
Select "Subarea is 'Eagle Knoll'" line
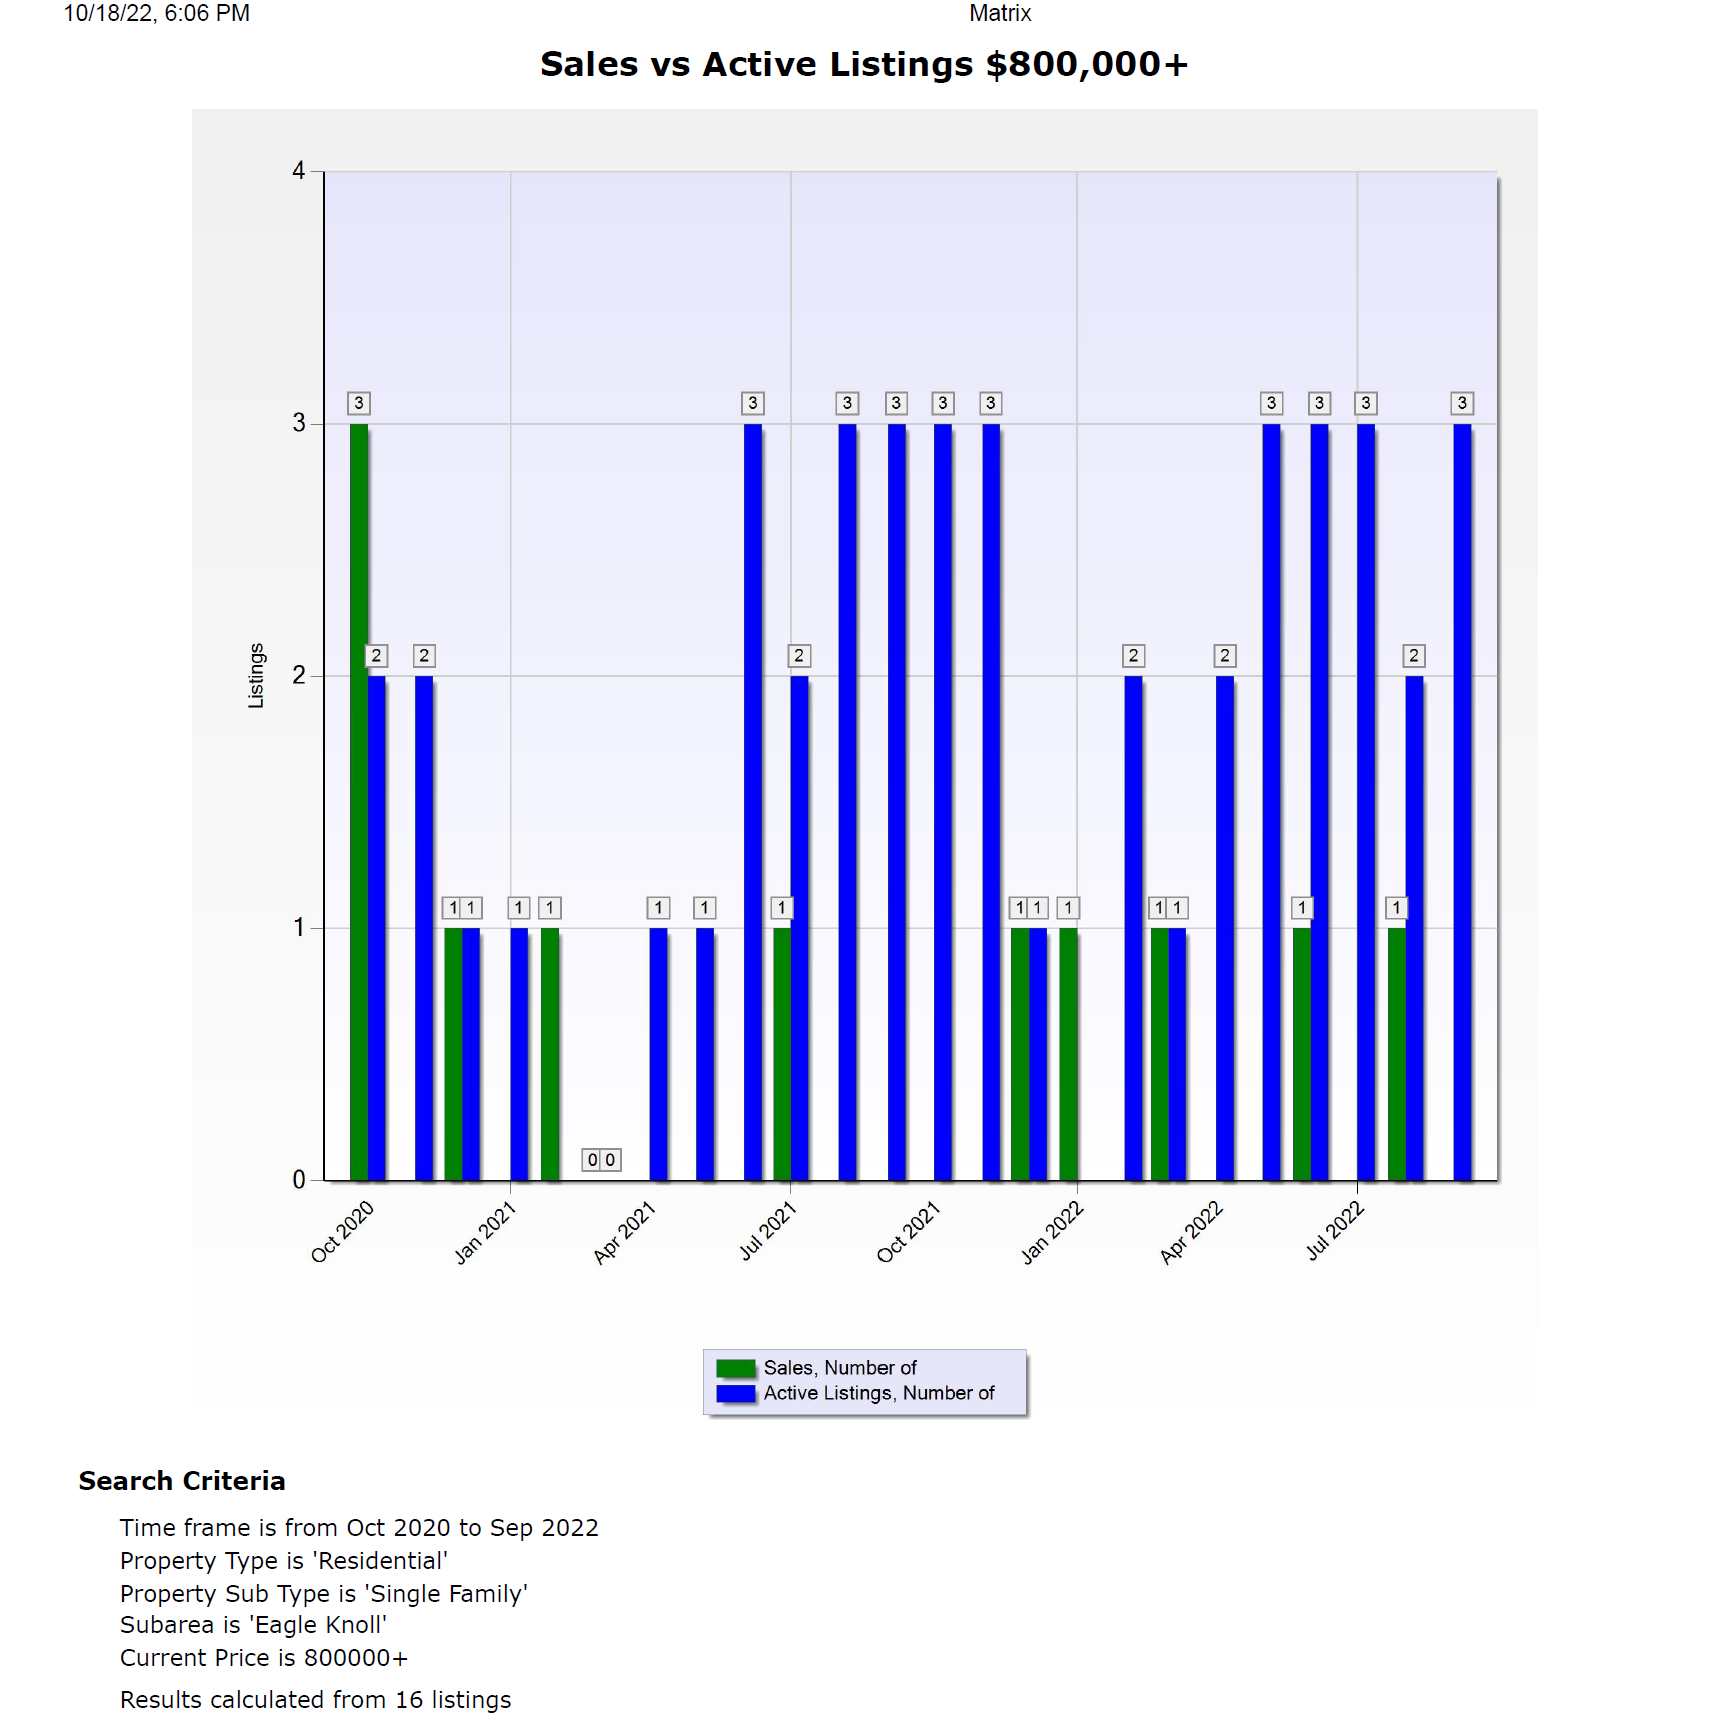[253, 1625]
